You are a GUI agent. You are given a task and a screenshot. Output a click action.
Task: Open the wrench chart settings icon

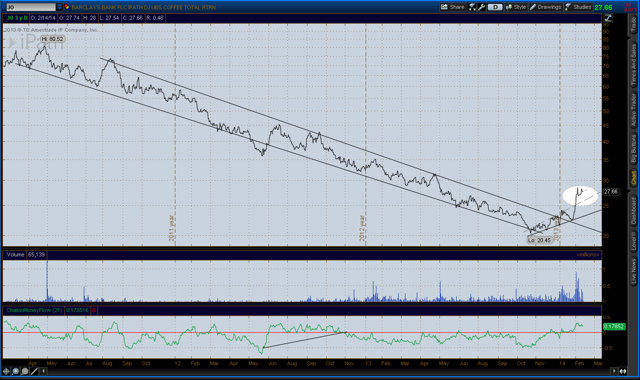482,7
